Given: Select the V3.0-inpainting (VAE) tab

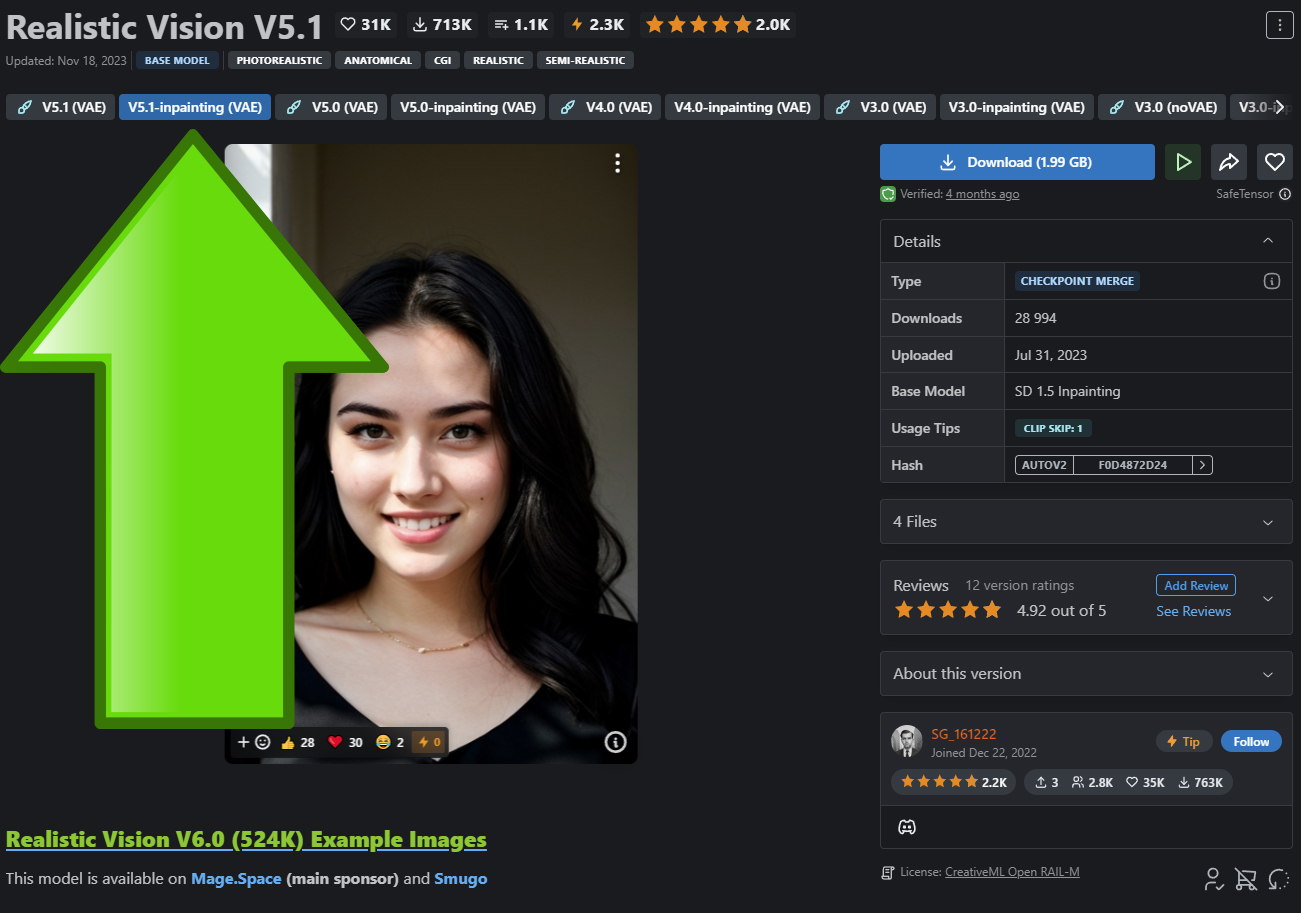Looking at the screenshot, I should 1017,107.
